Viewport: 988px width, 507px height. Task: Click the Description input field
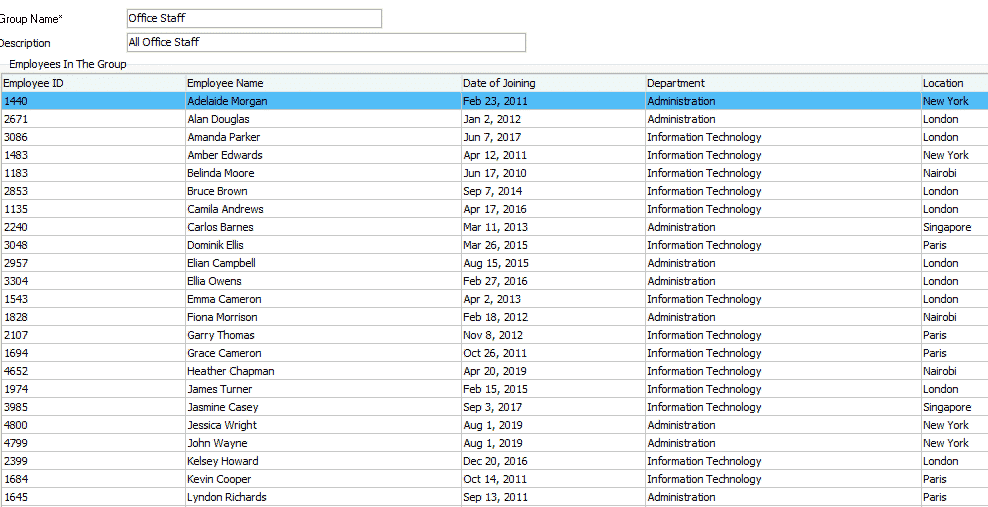point(326,42)
